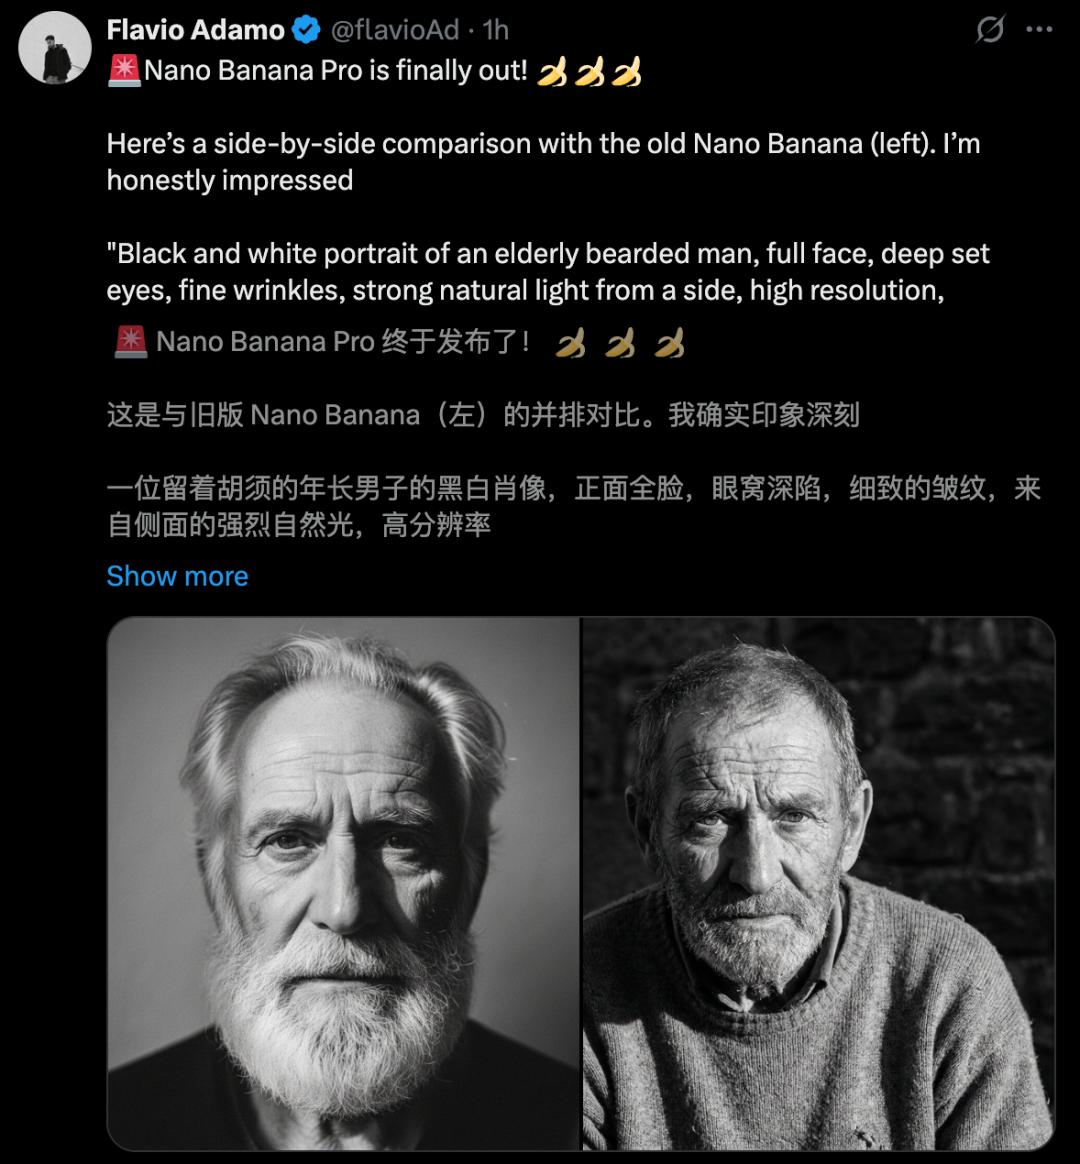Image resolution: width=1080 pixels, height=1164 pixels.
Task: Click the first banana emoji after 'finally out!'
Action: [x=552, y=72]
